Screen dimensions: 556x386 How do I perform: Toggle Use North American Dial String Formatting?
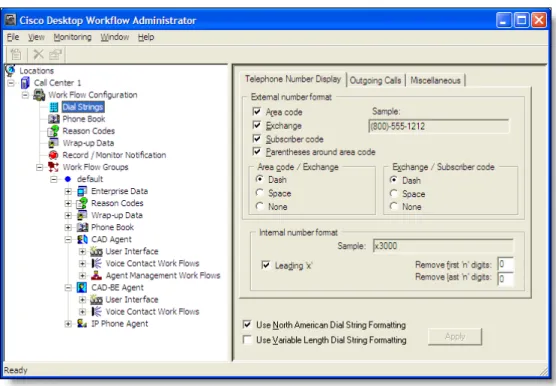[x=247, y=324]
